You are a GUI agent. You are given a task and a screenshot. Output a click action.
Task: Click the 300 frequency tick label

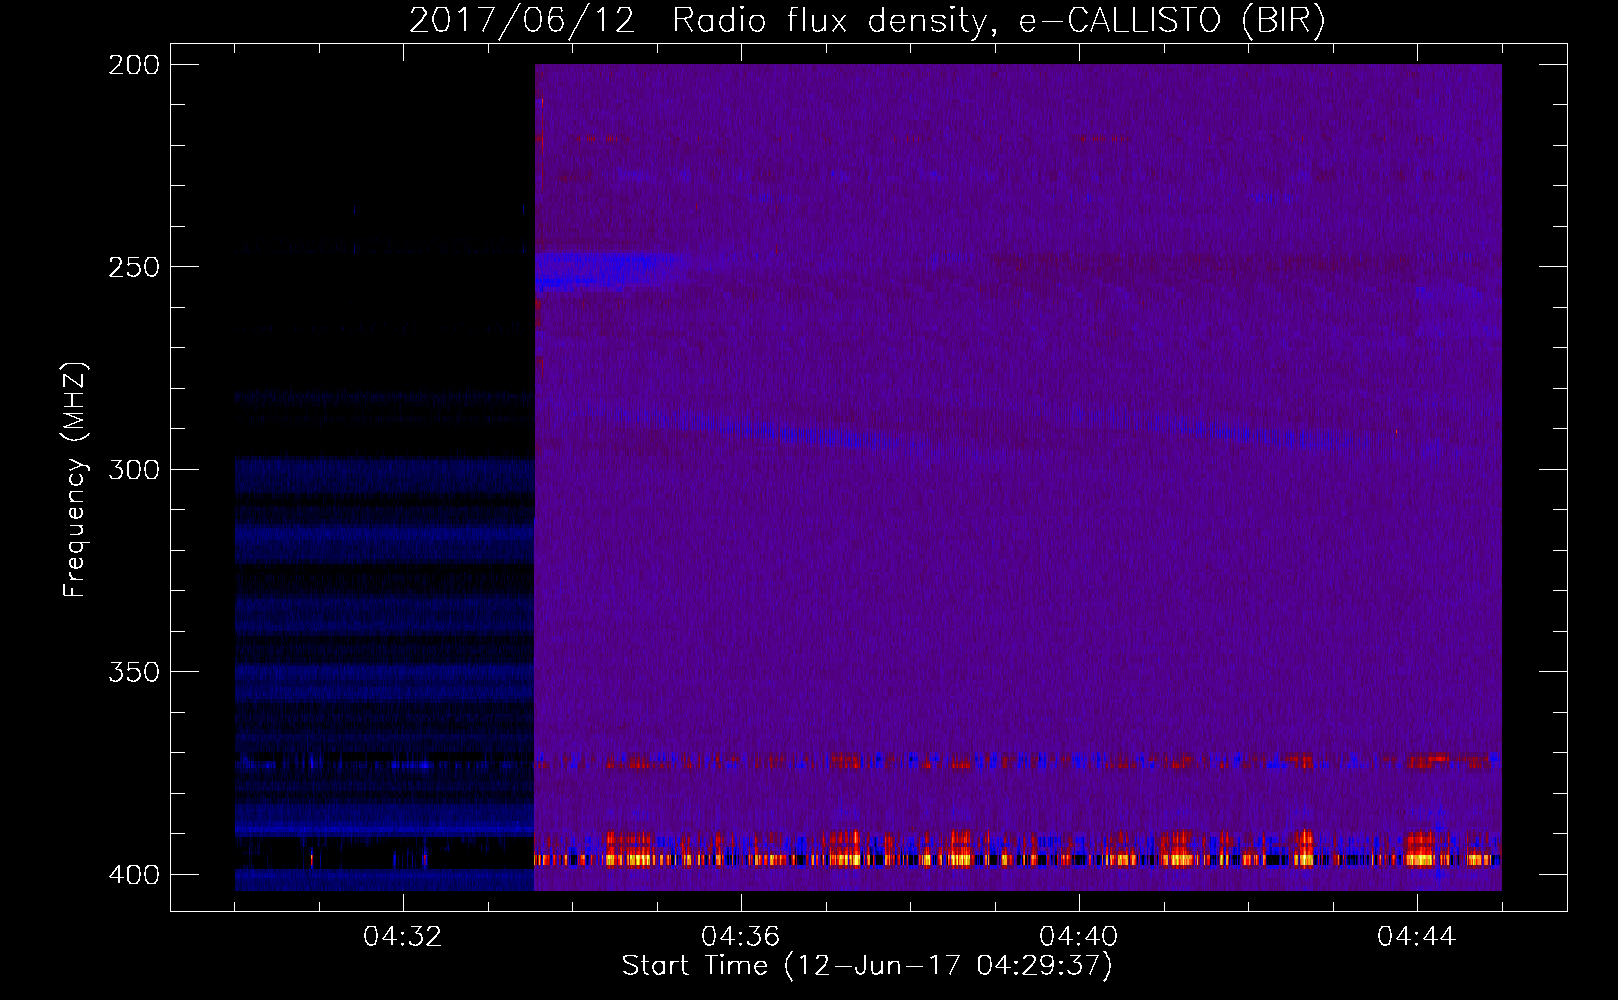134,470
